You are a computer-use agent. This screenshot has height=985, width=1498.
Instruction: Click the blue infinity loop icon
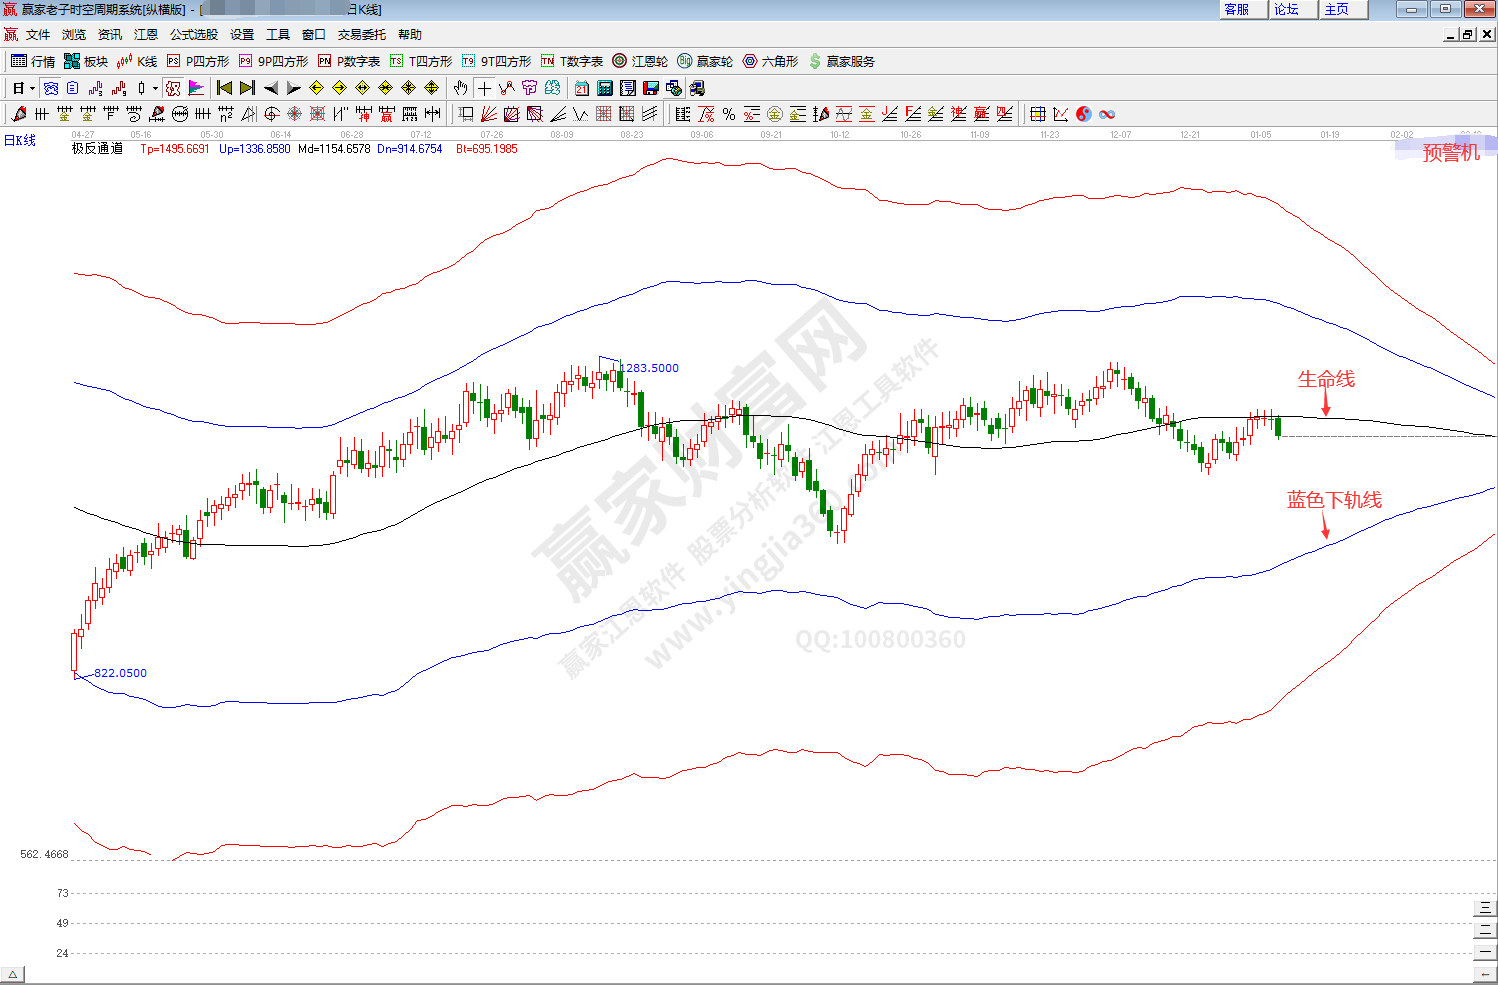click(x=1107, y=114)
